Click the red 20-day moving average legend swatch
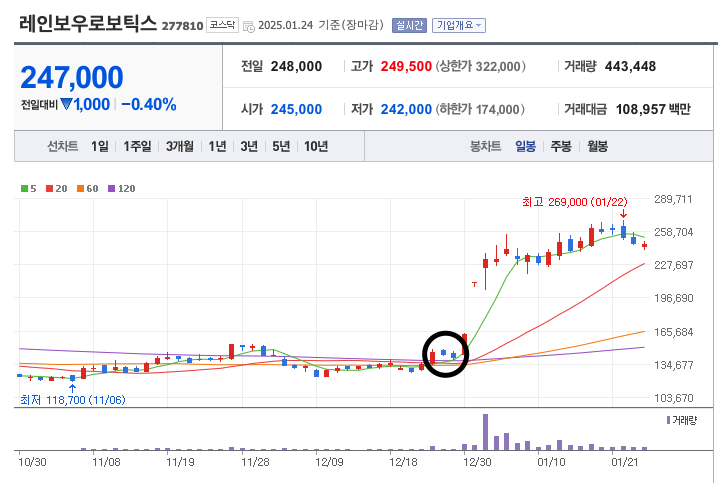The width and height of the screenshot is (718, 483). pyautogui.click(x=49, y=189)
